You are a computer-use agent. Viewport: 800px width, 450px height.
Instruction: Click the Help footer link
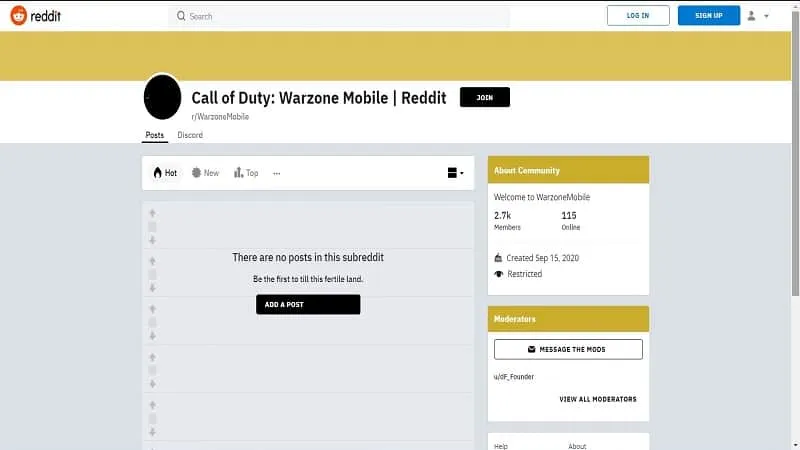501,446
